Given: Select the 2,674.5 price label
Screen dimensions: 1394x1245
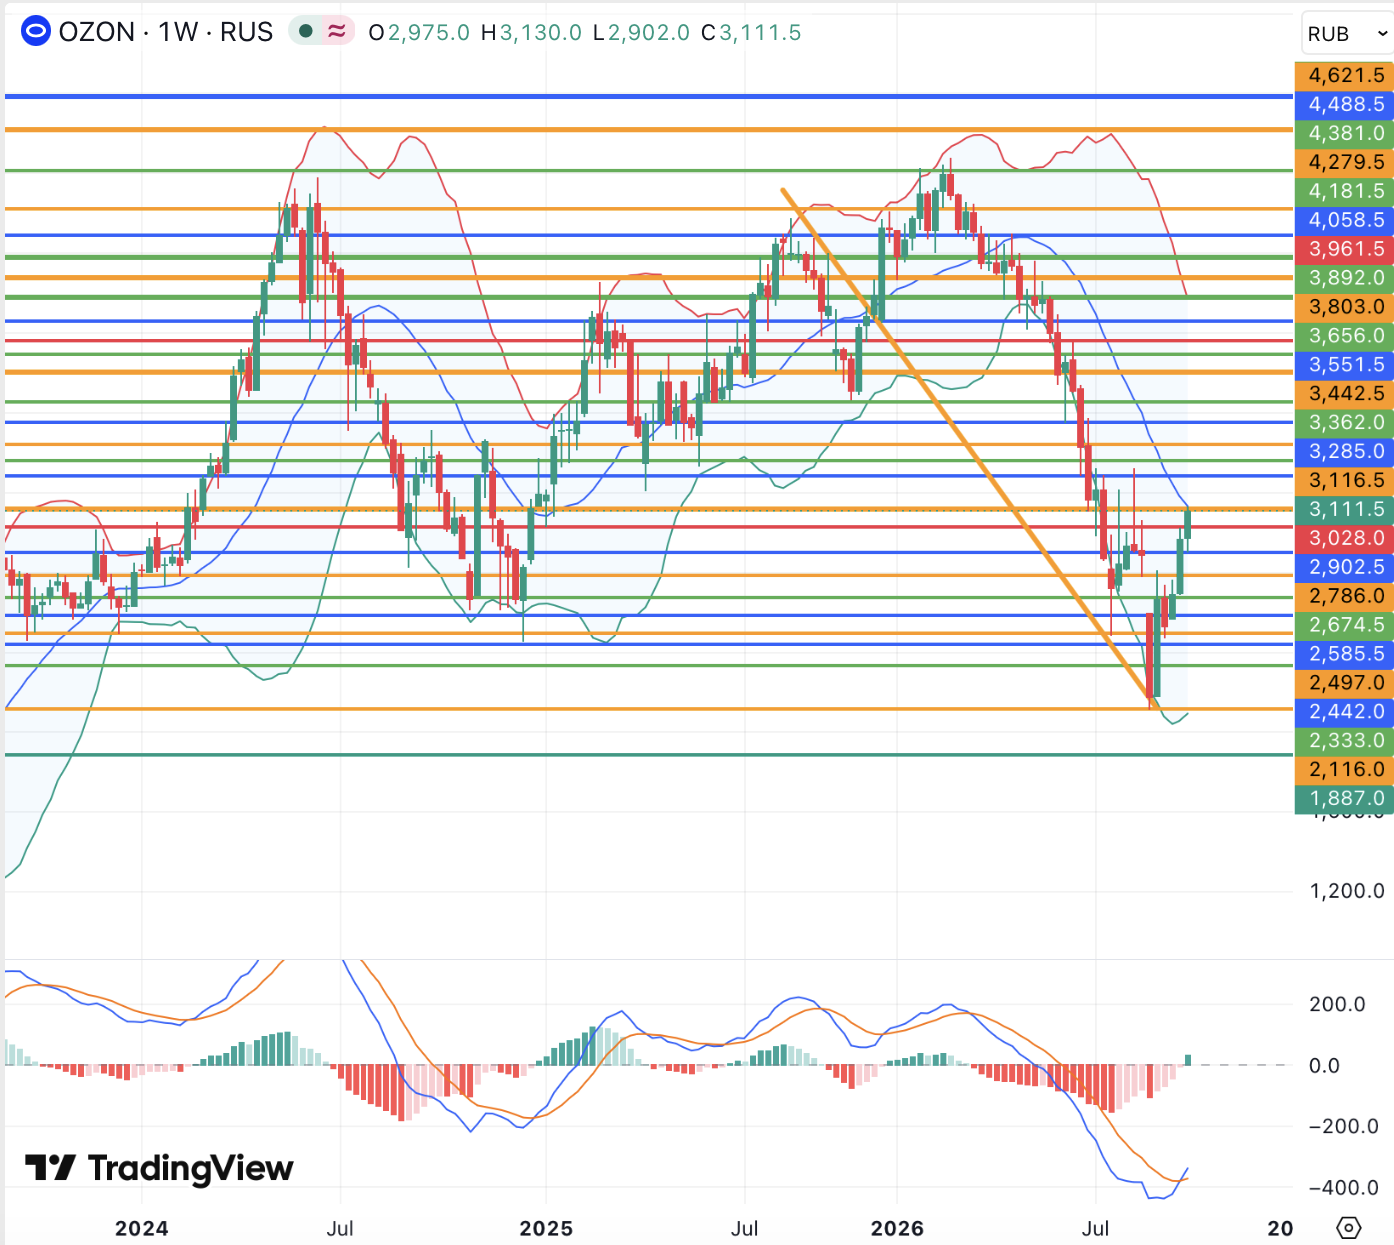Looking at the screenshot, I should pyautogui.click(x=1344, y=626).
